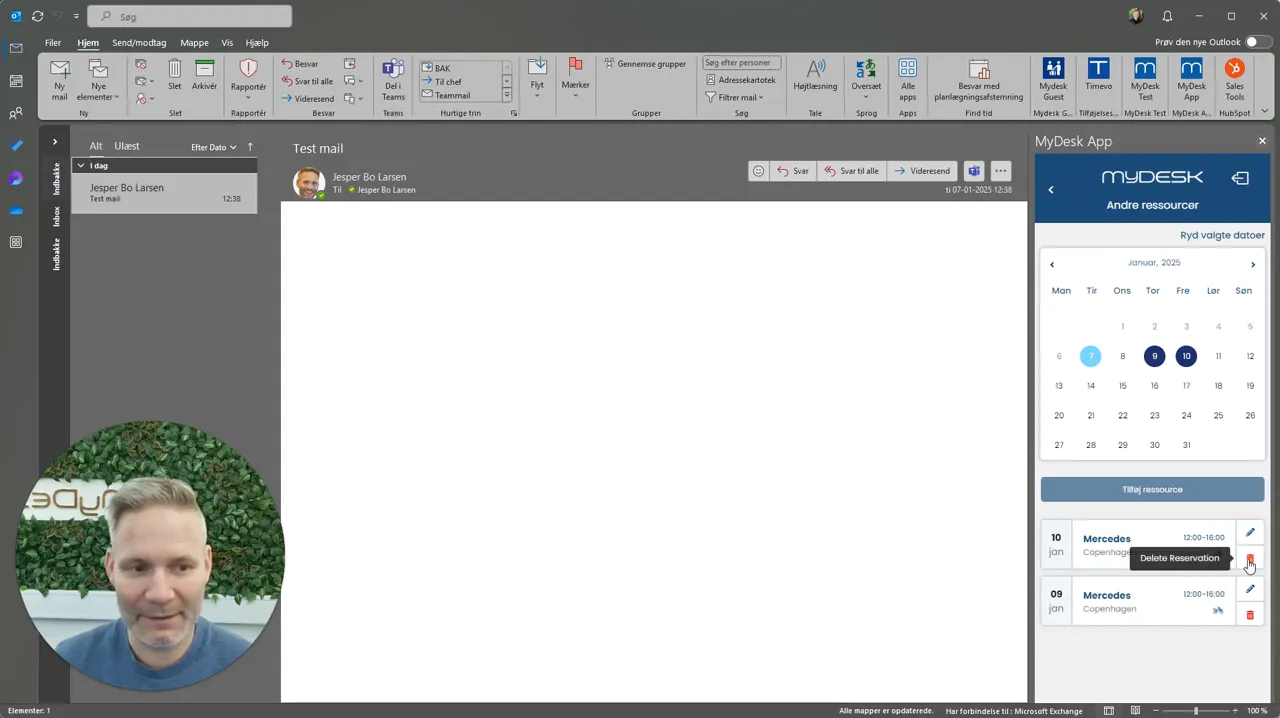Screen dimensions: 1280x718
Task: Switch to the Send/modtag tab
Action: tap(139, 43)
